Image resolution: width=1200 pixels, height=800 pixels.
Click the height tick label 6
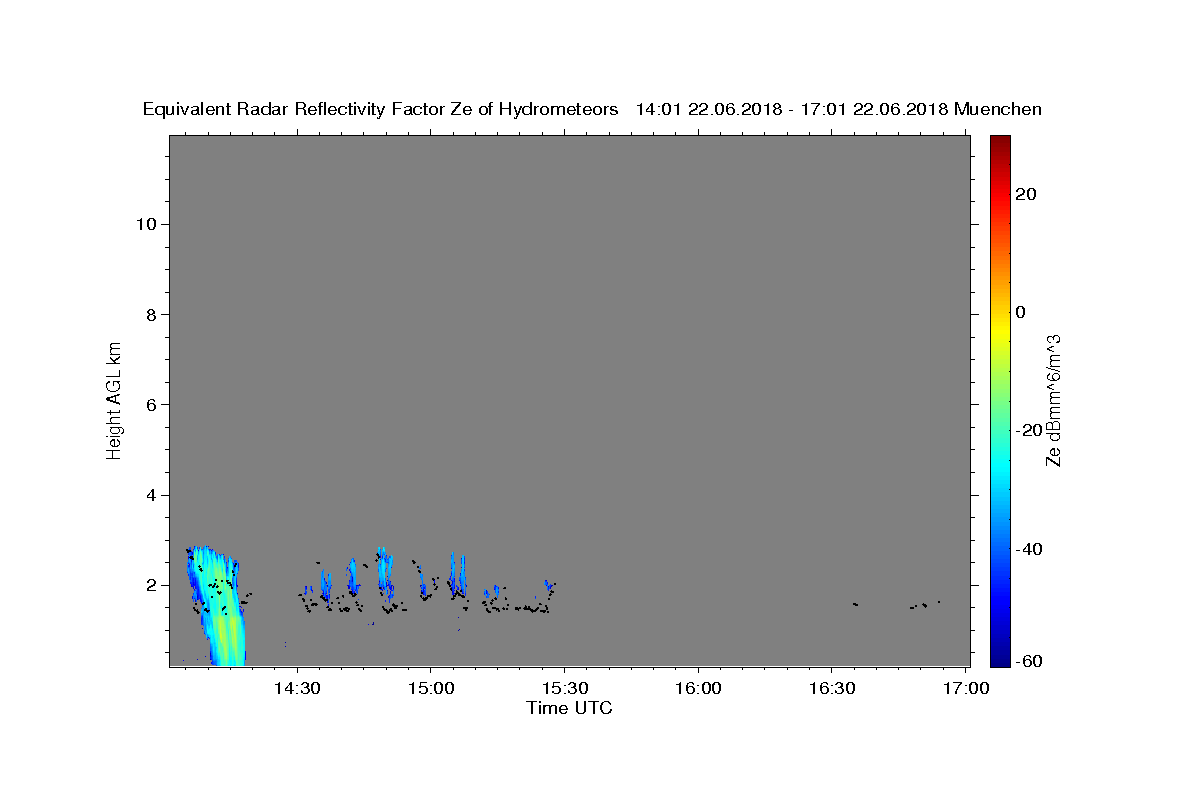(x=150, y=404)
